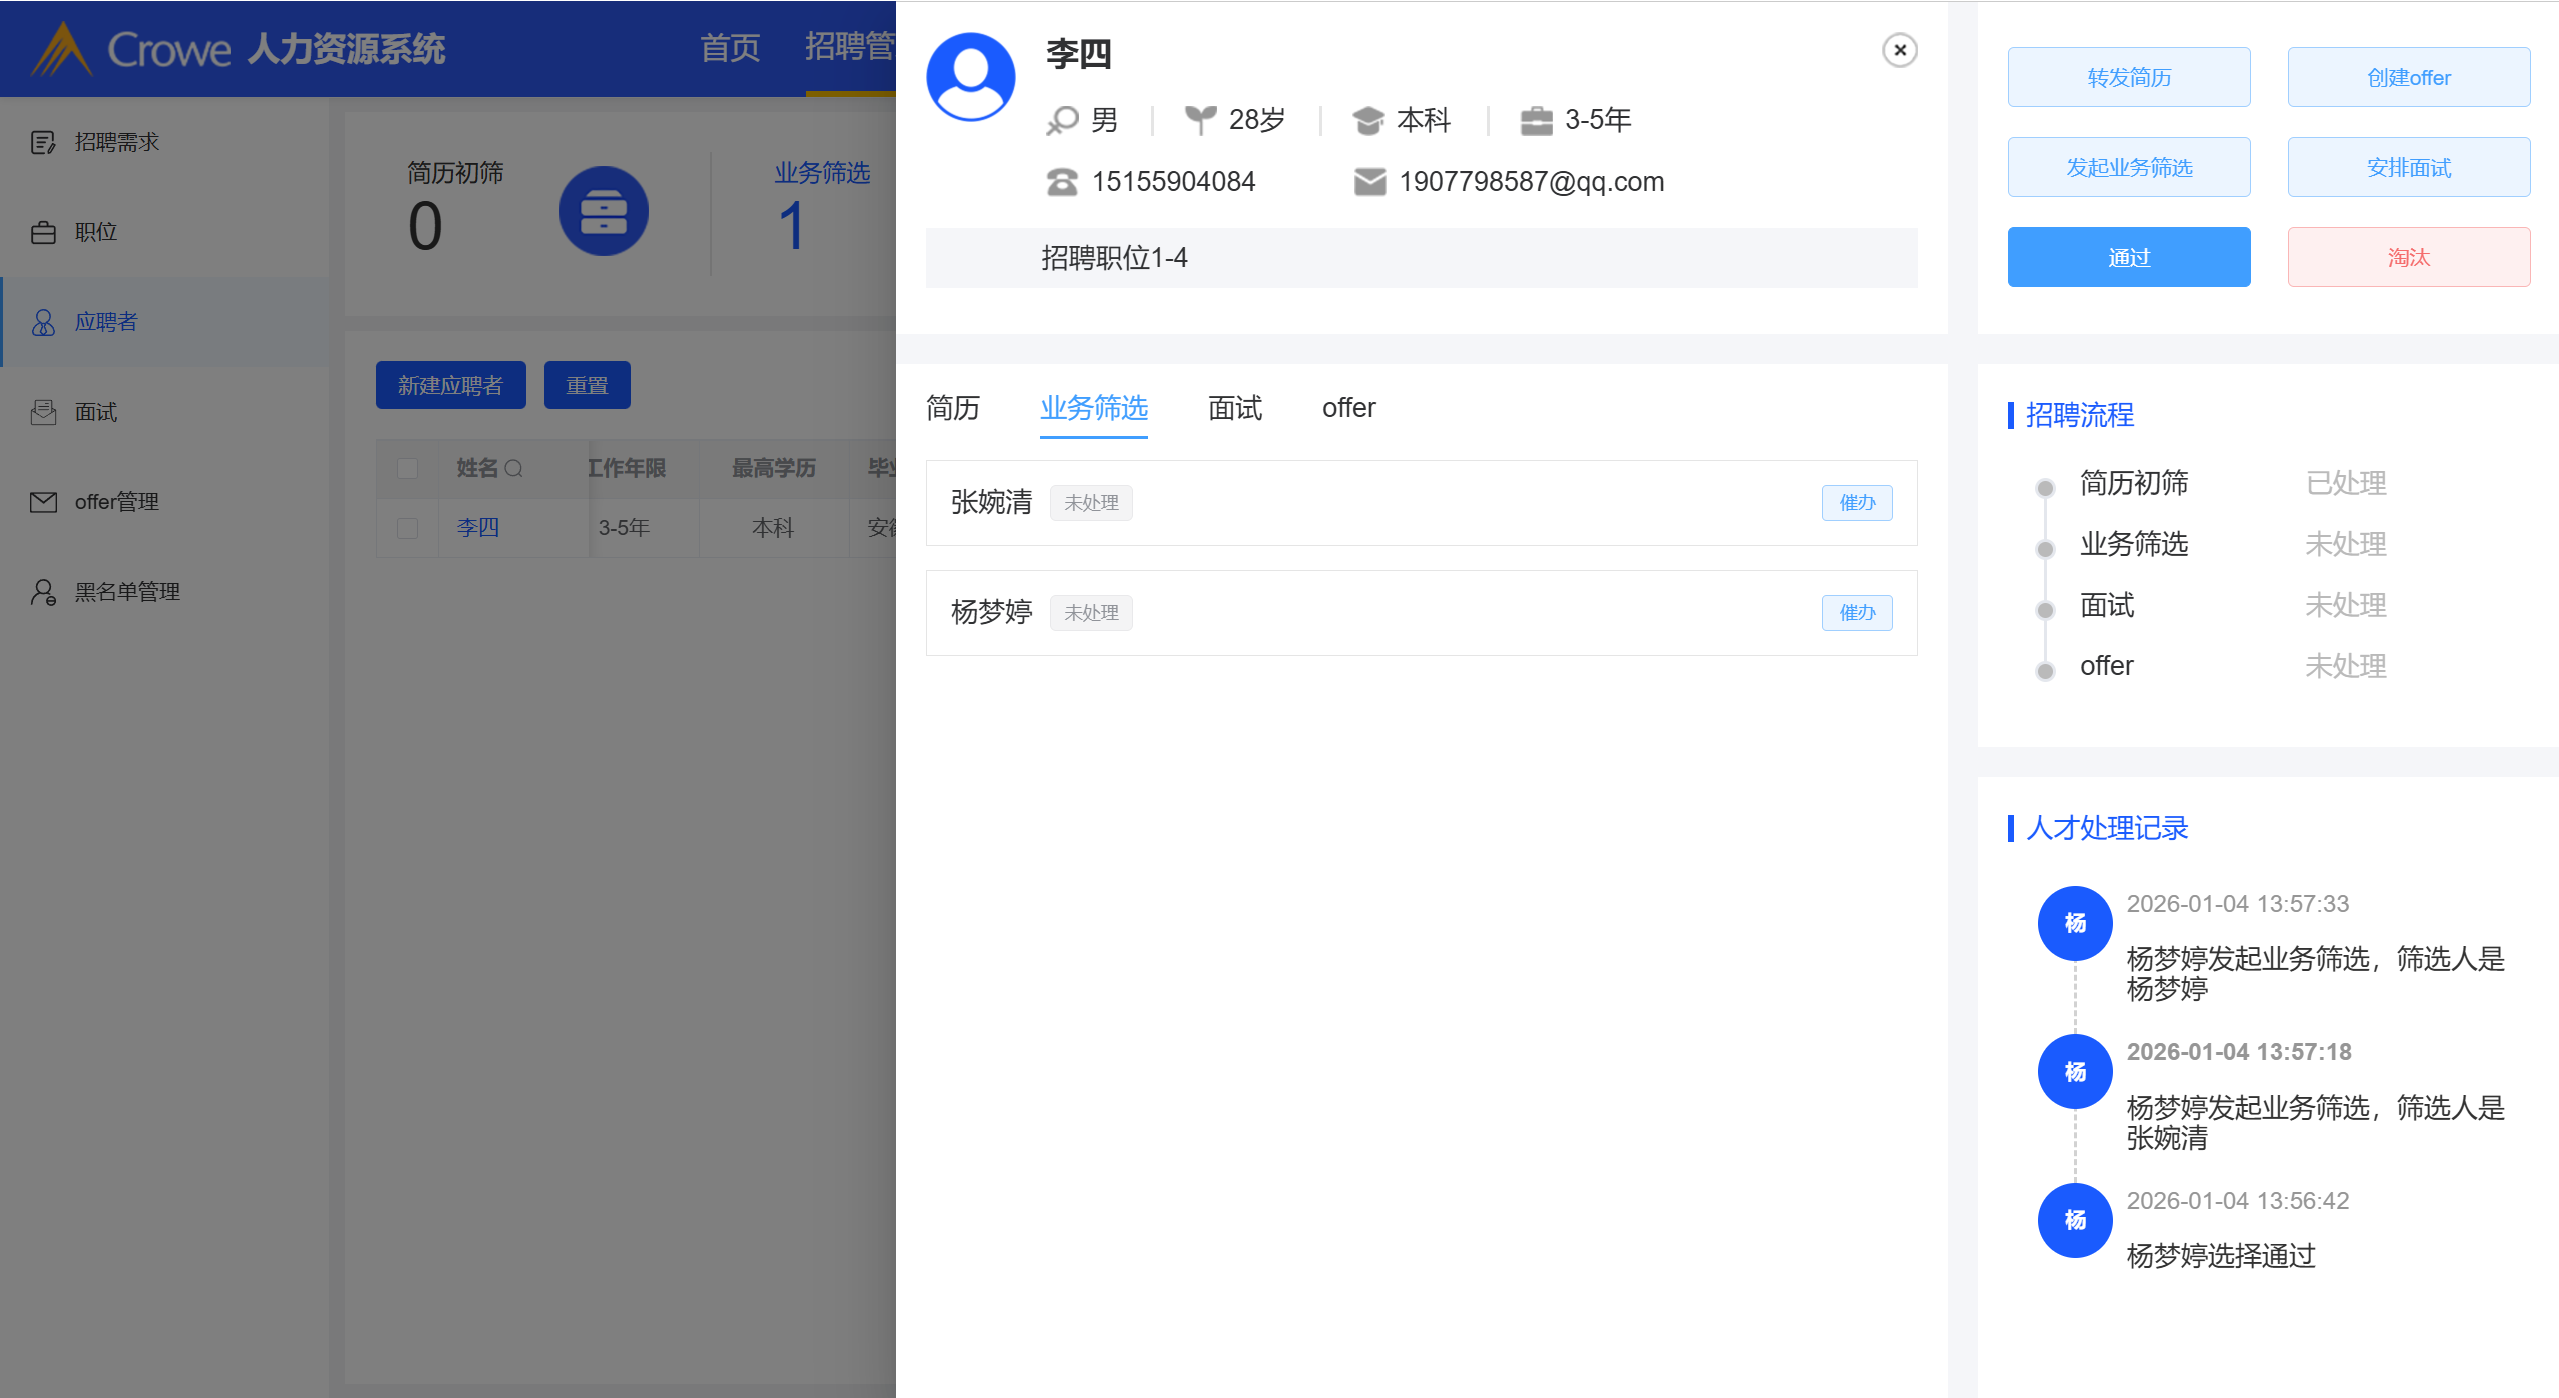Image resolution: width=2559 pixels, height=1398 pixels.
Task: Close the candidate detail panel
Action: point(1899,50)
